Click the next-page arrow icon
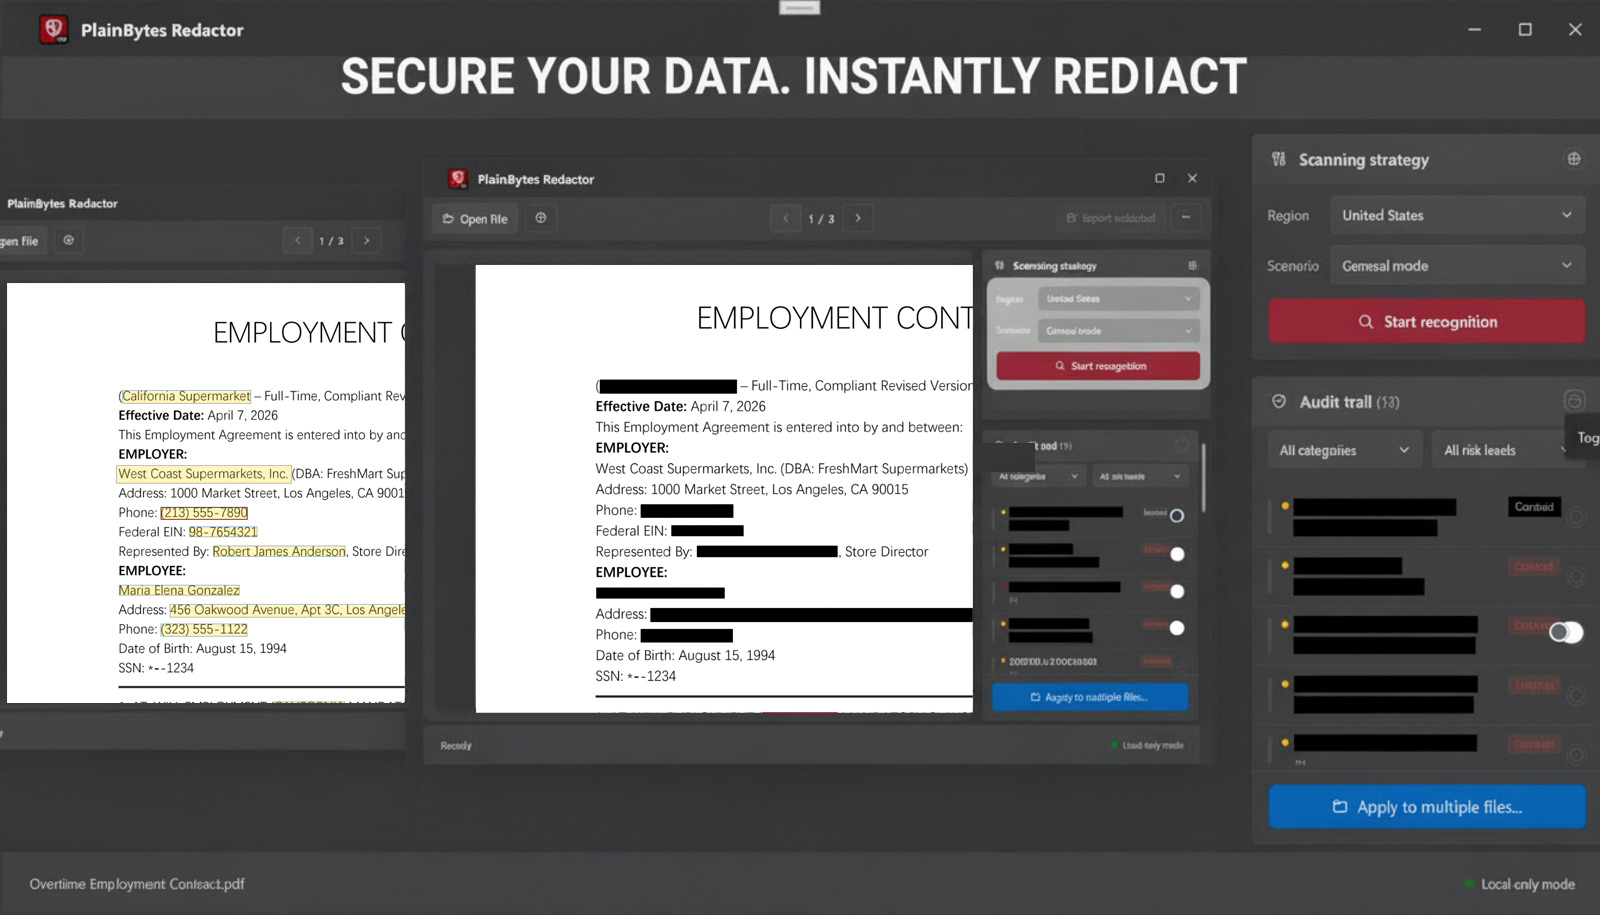Image resolution: width=1600 pixels, height=915 pixels. [858, 217]
